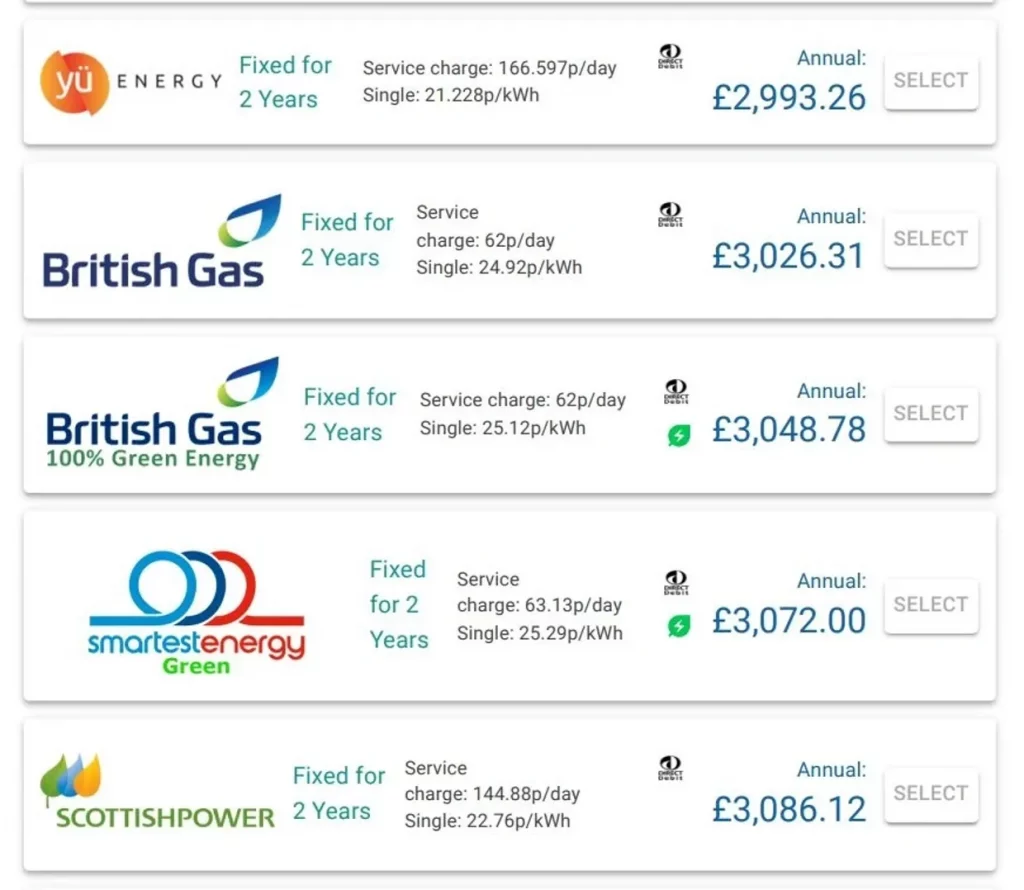This screenshot has width=1024, height=890.
Task: Click the British Gas logo on £3,026.31 tariff
Action: (154, 243)
